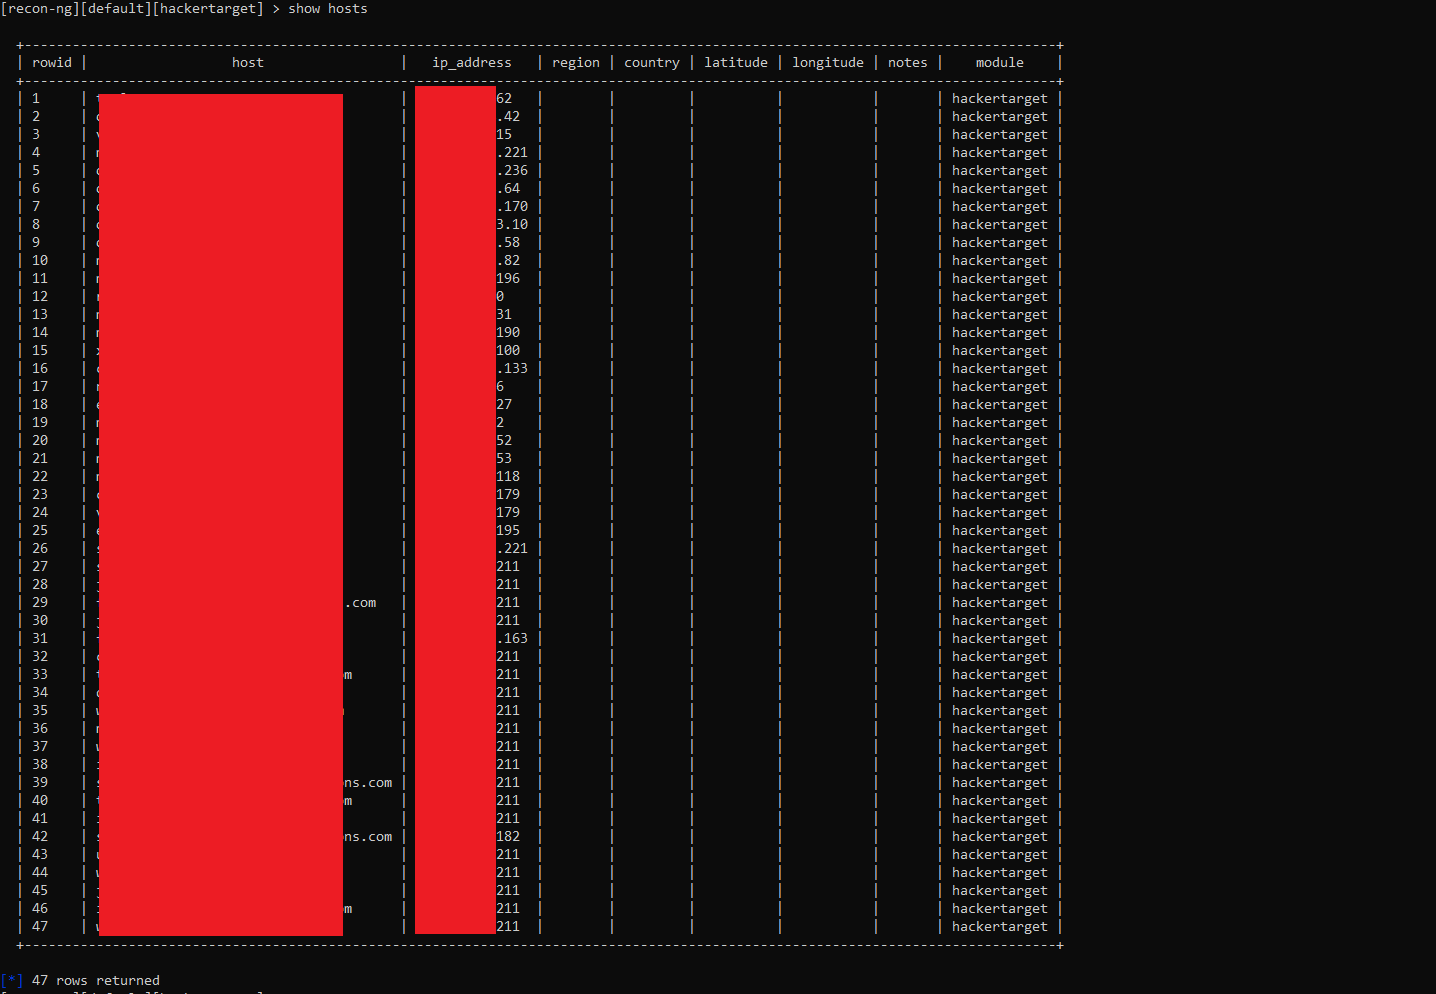Click the 'ip_address' column header
Viewport: 1436px width, 994px height.
click(x=472, y=63)
